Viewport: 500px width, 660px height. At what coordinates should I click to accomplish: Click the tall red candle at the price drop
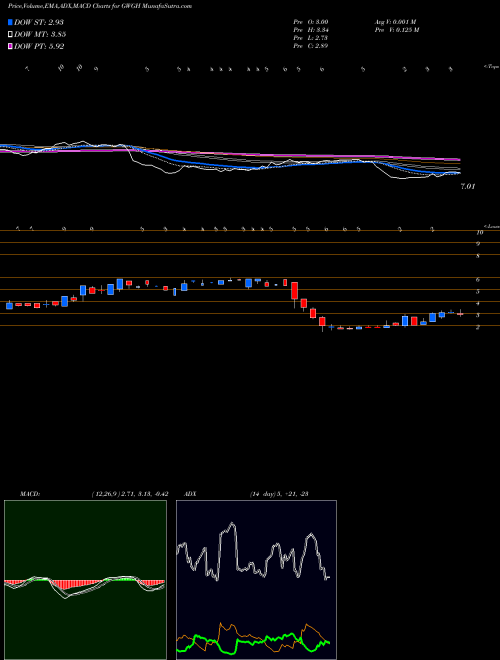pyautogui.click(x=295, y=291)
